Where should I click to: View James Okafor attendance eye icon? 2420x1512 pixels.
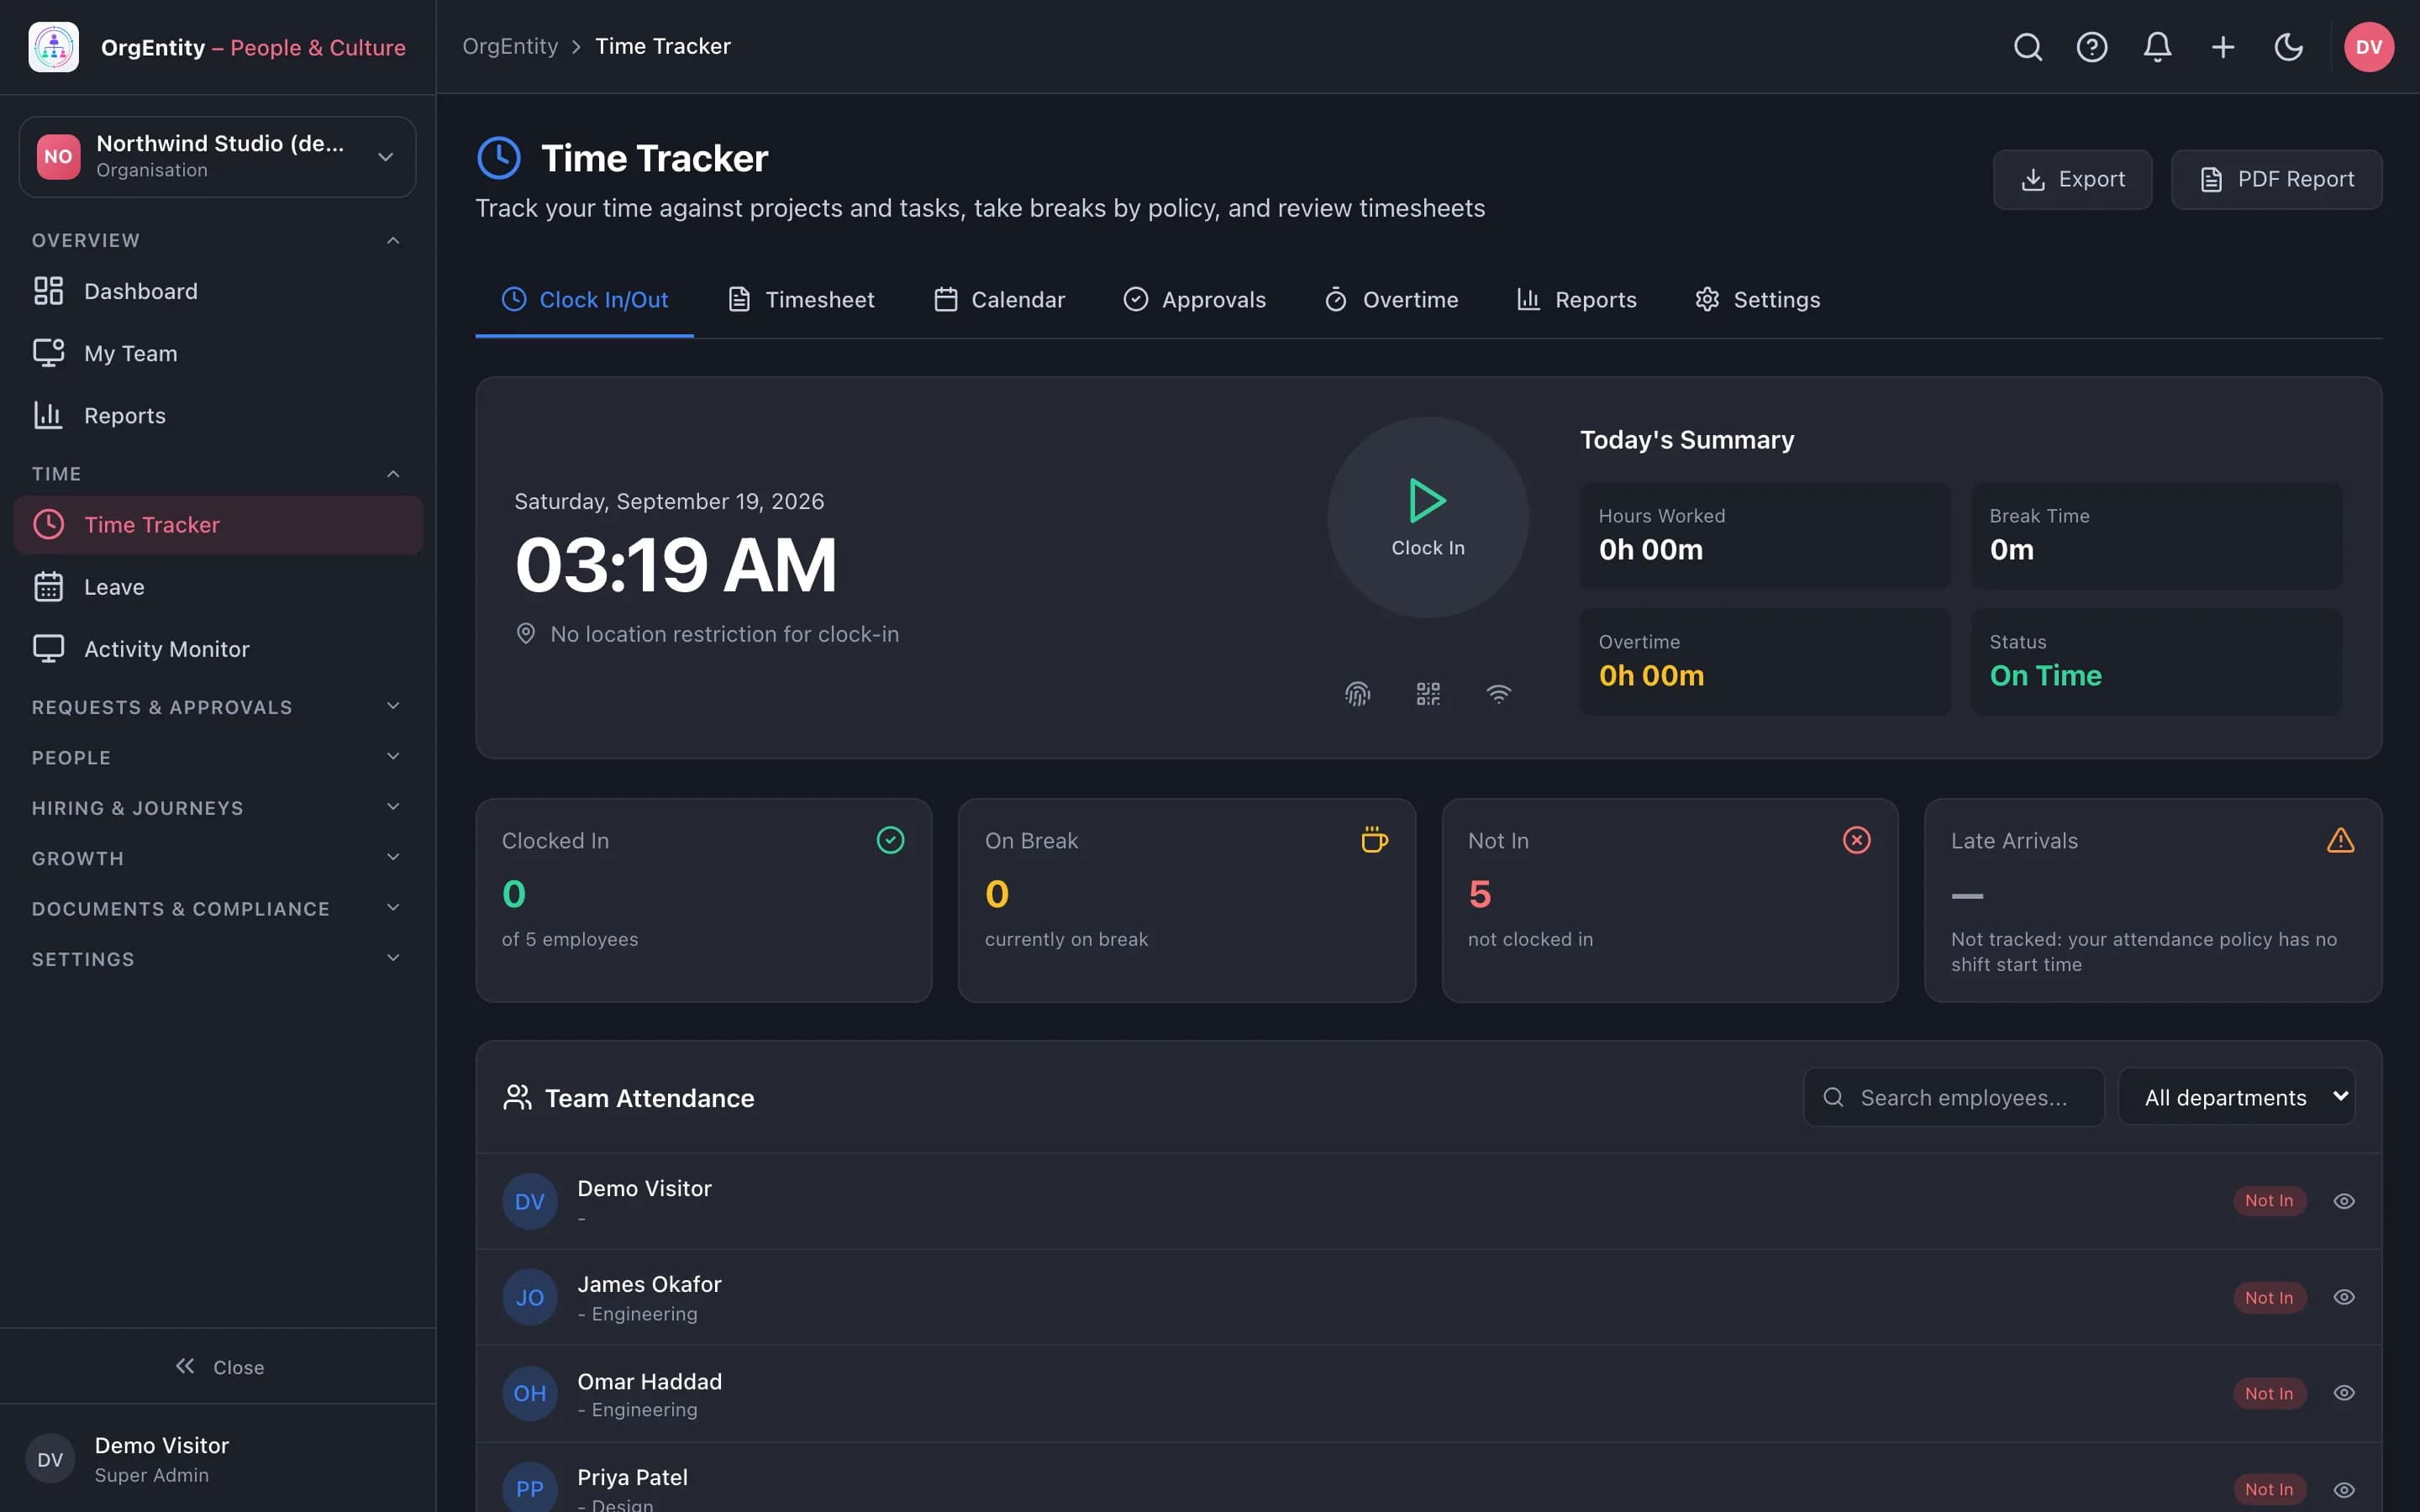click(x=2344, y=1297)
